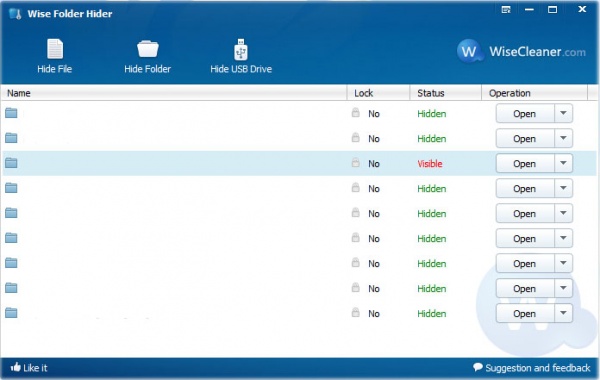This screenshot has height=380, width=600.
Task: Click the padlock icon in fifth row
Action: click(355, 212)
